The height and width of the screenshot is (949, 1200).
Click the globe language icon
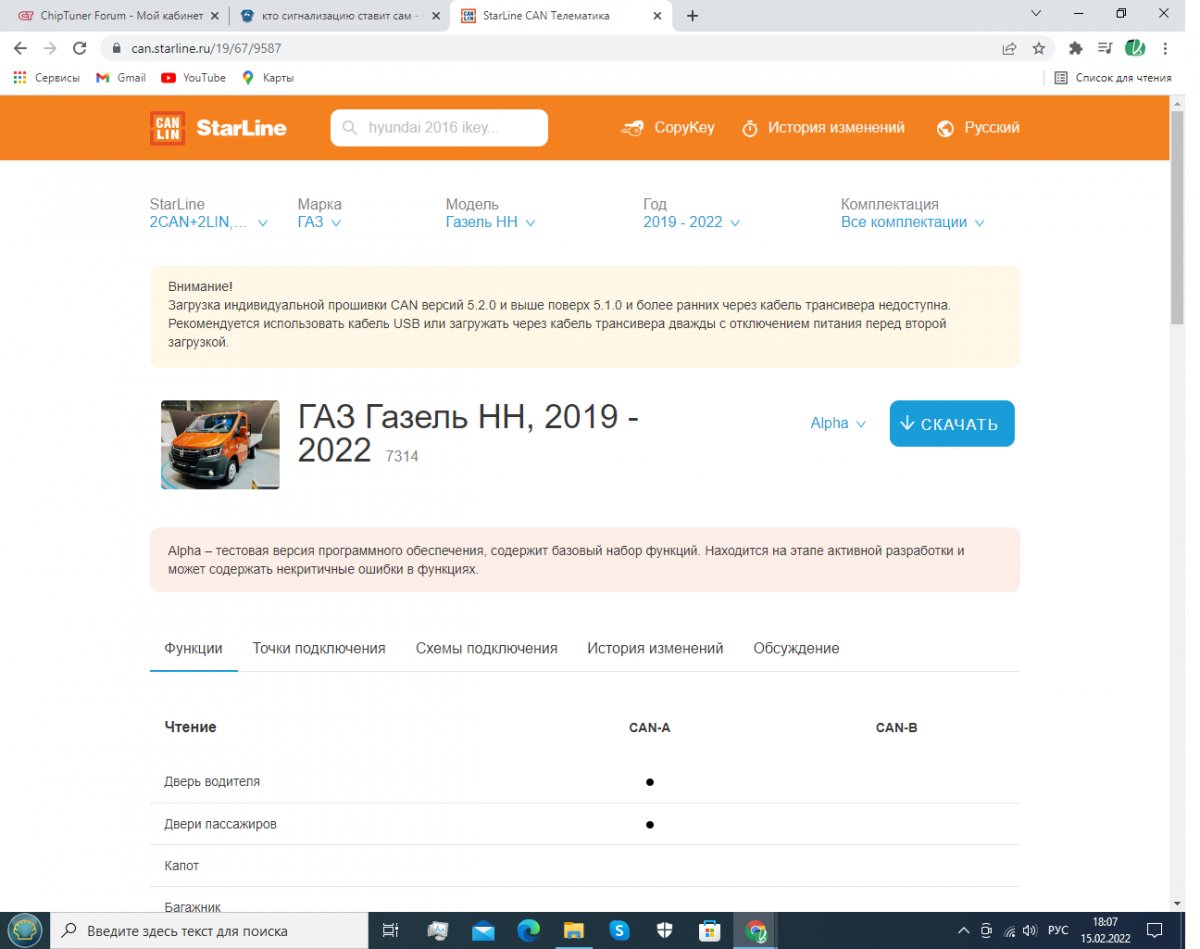point(945,129)
